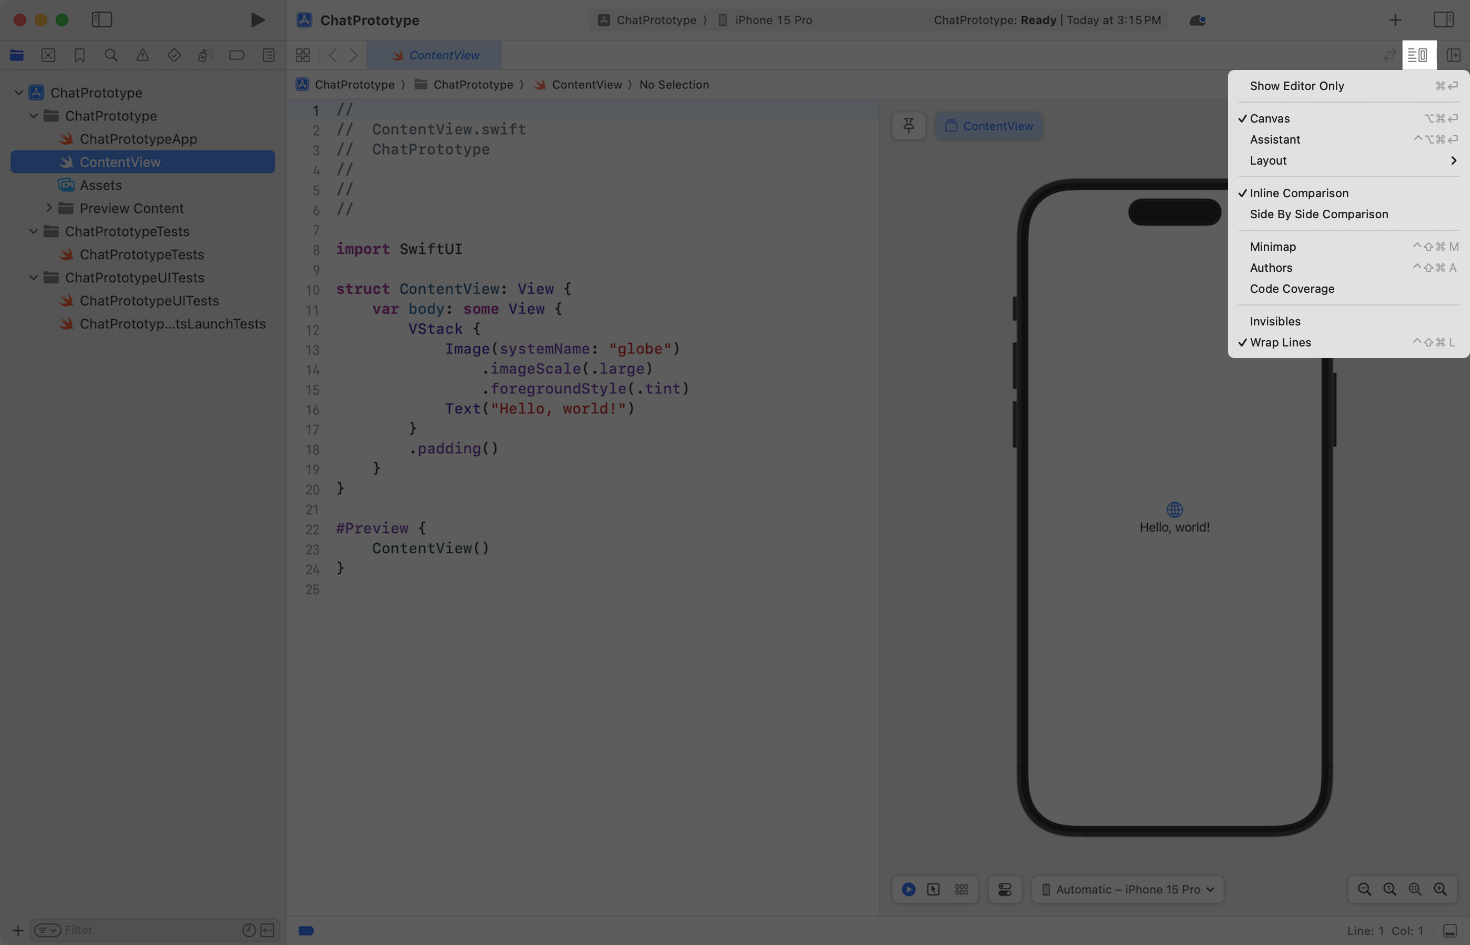Image resolution: width=1470 pixels, height=945 pixels.
Task: Choose Show Editor Only menu item
Action: pos(1296,86)
